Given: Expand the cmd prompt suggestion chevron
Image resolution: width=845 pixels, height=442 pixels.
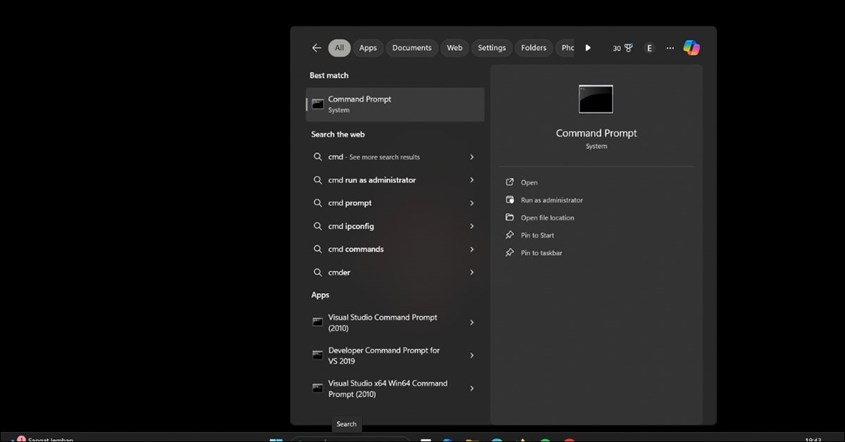Looking at the screenshot, I should tap(472, 203).
